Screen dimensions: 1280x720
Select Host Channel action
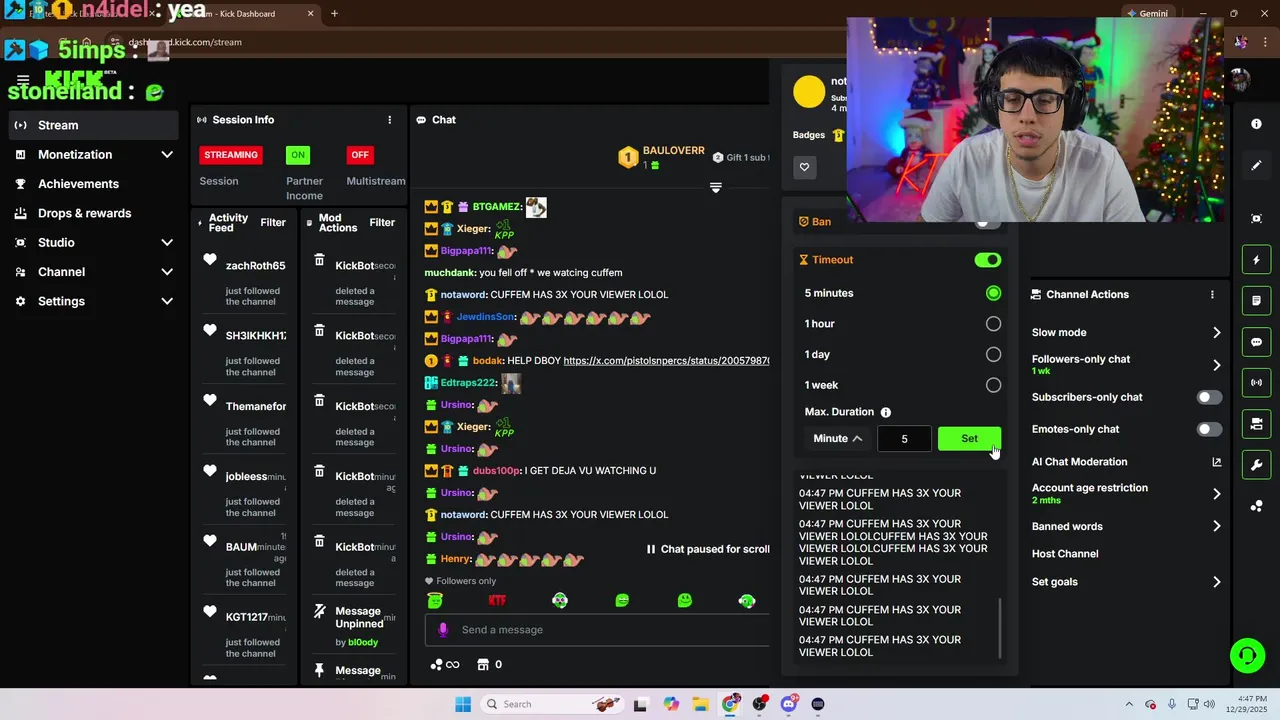click(x=1065, y=554)
